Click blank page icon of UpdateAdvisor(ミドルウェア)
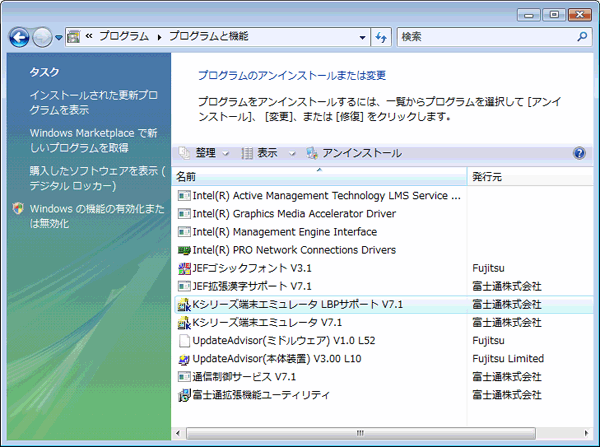The image size is (600, 447). (x=184, y=341)
